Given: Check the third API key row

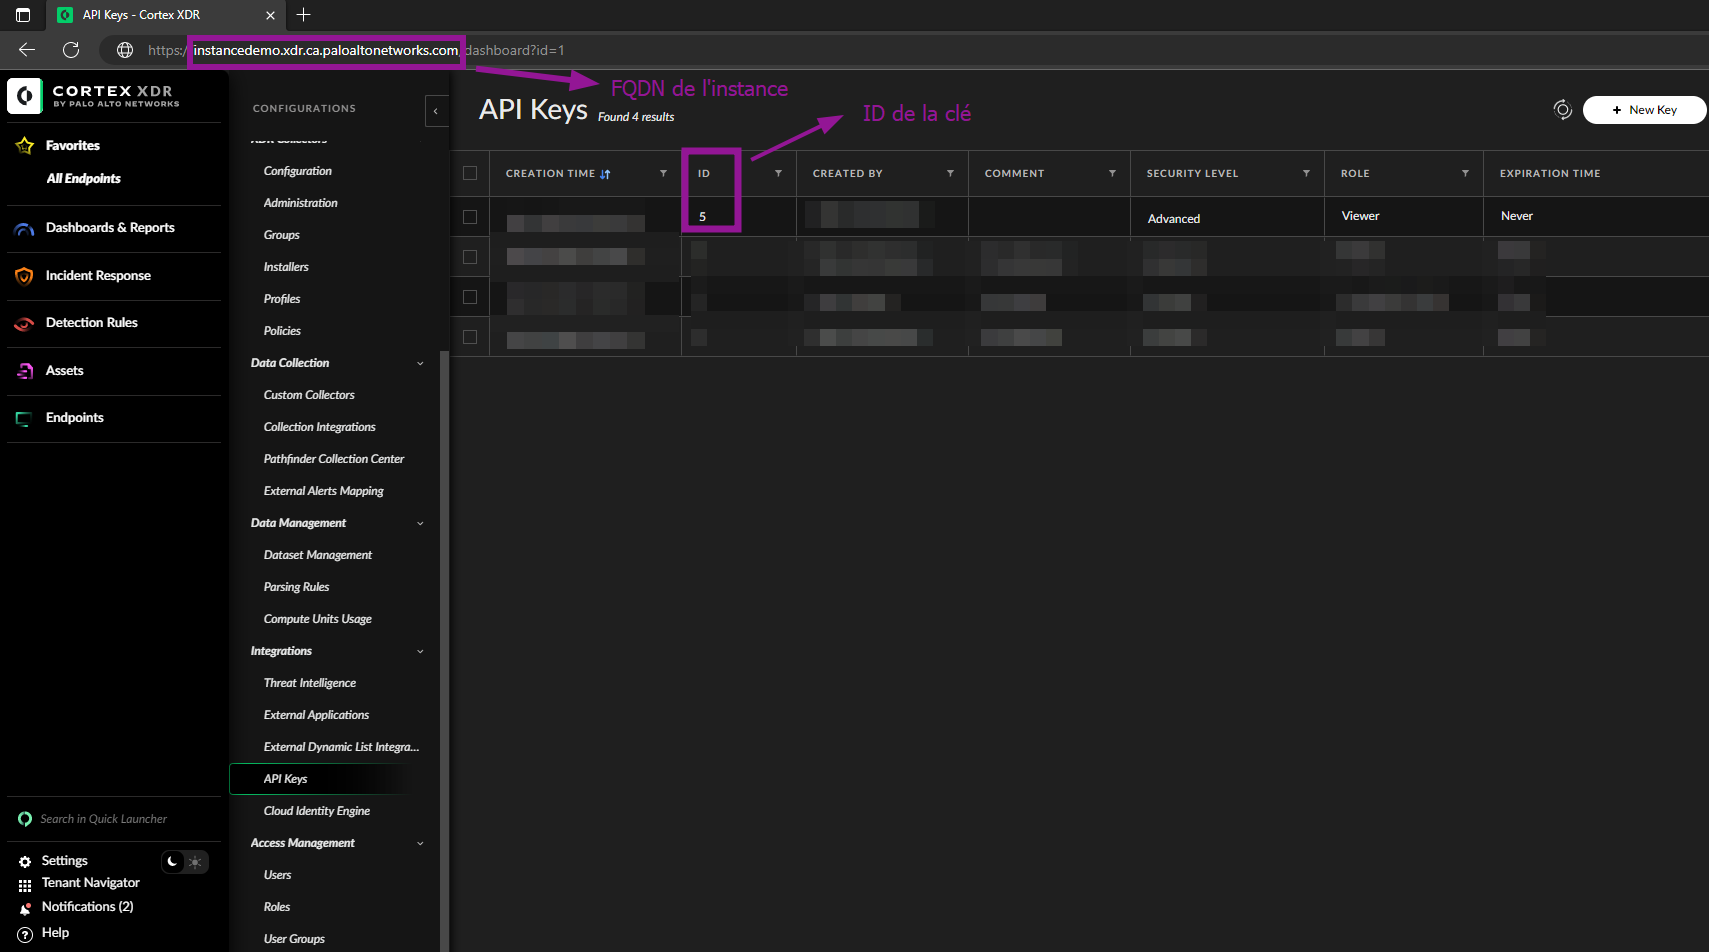Looking at the screenshot, I should tap(470, 297).
